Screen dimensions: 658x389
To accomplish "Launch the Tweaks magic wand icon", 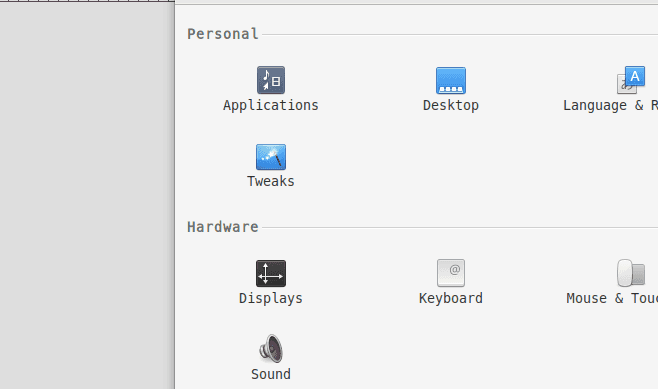I will pos(271,157).
